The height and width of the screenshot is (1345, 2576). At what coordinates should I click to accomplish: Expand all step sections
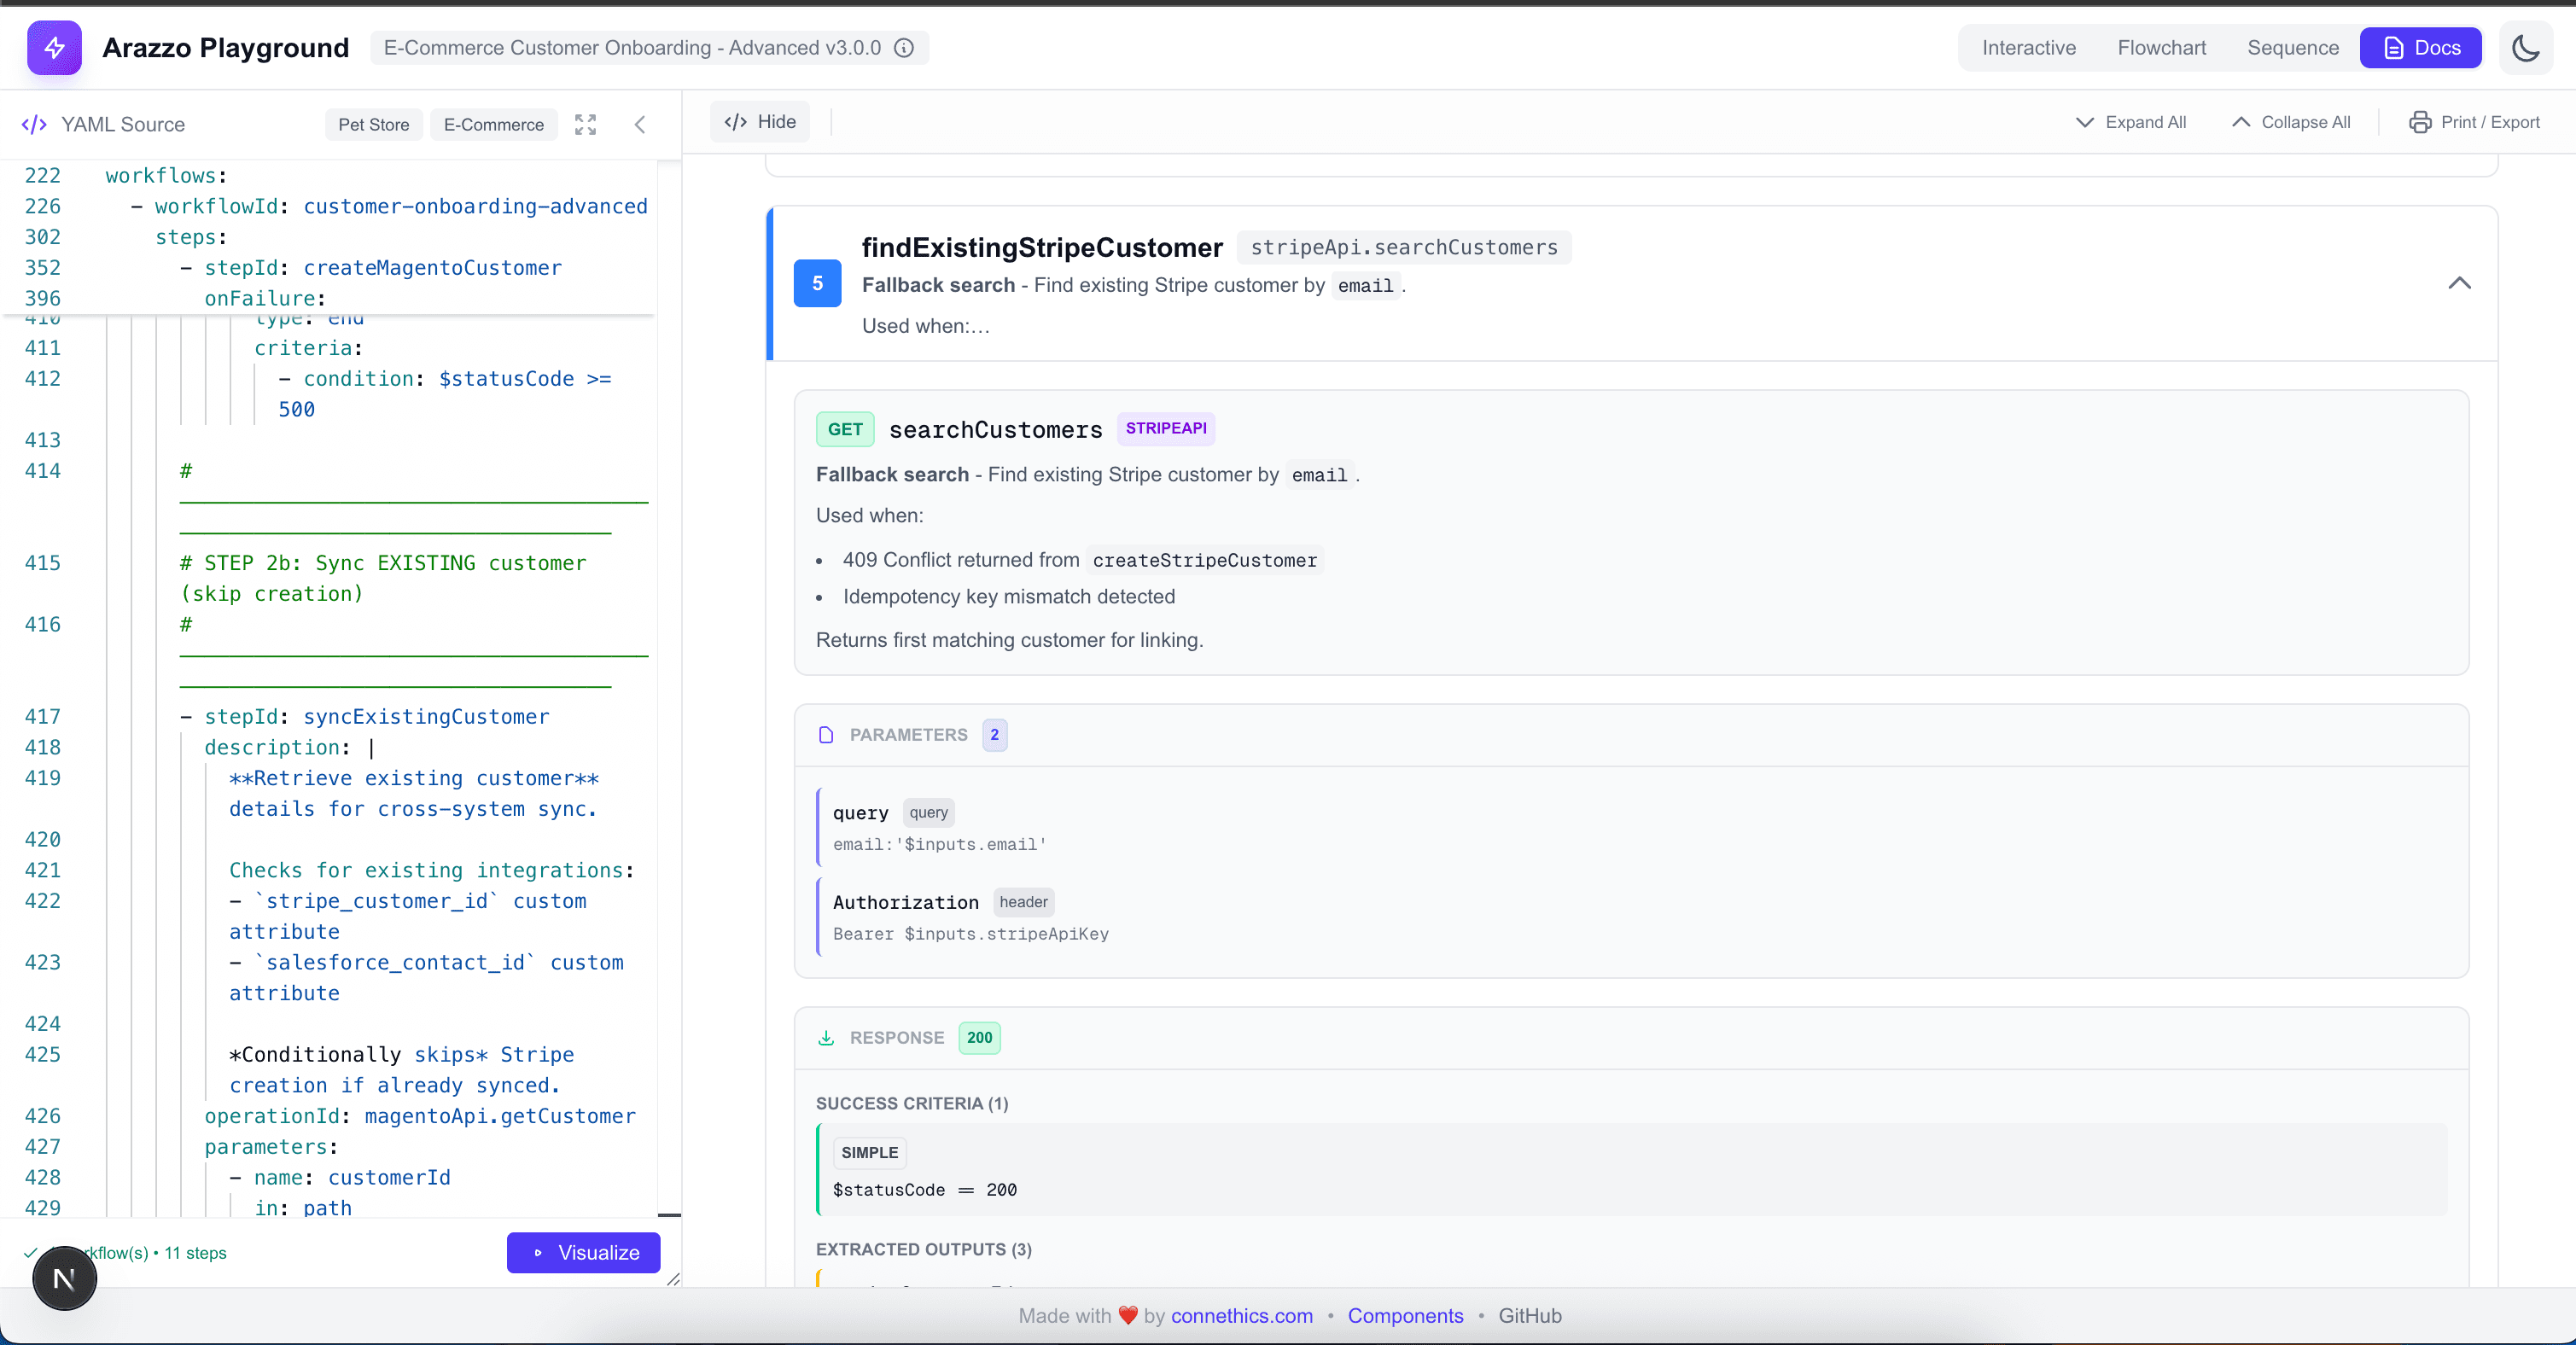[2131, 122]
